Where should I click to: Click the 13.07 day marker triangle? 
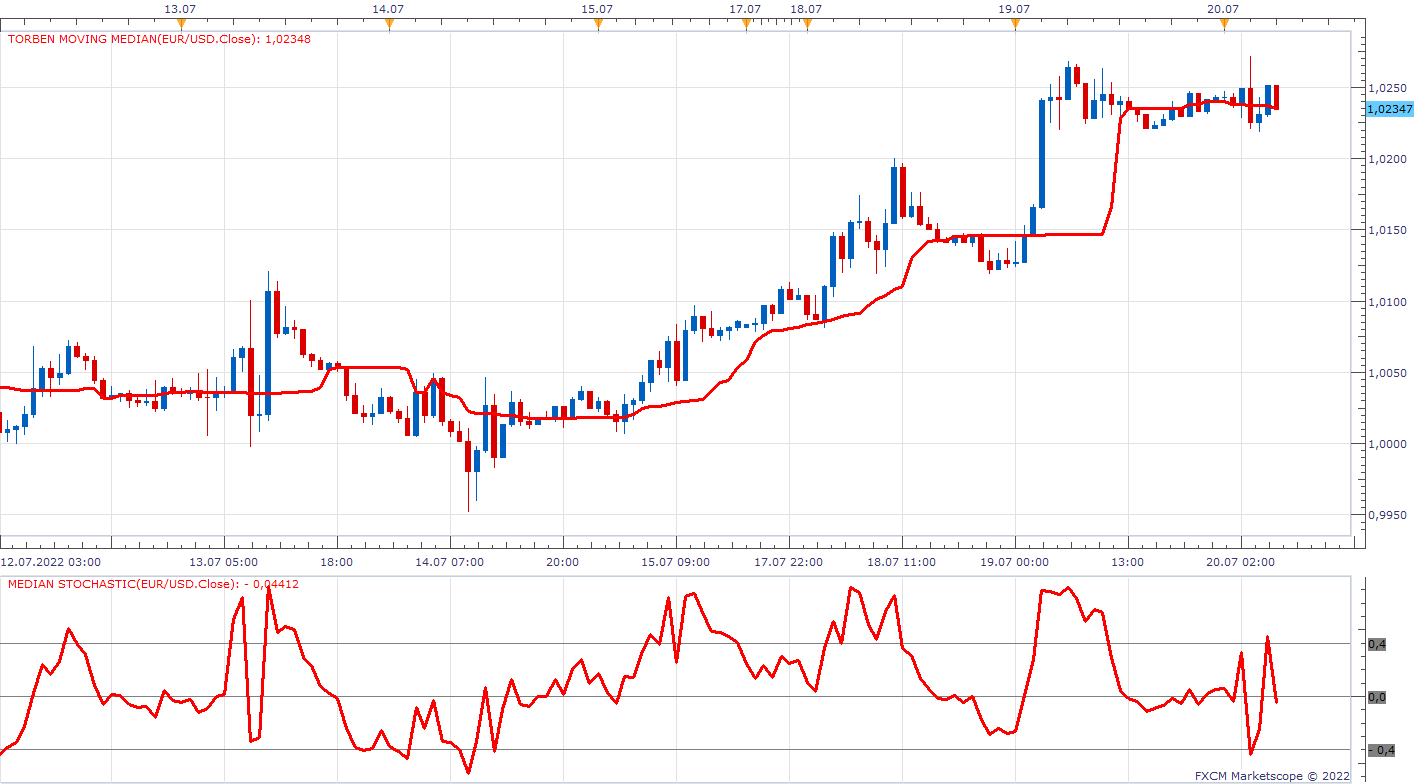pyautogui.click(x=181, y=25)
